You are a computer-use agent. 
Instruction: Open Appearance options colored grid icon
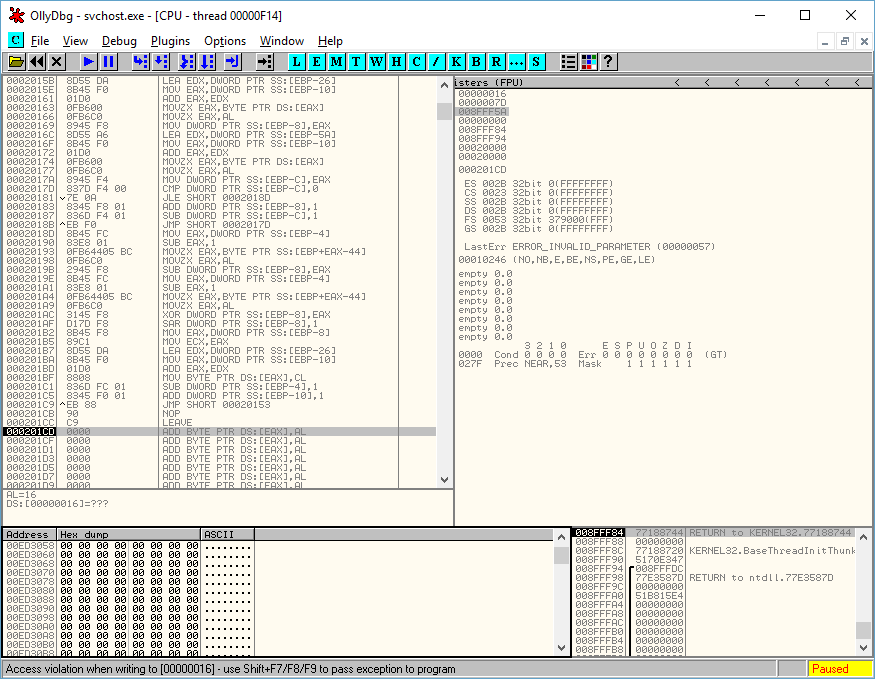(588, 61)
